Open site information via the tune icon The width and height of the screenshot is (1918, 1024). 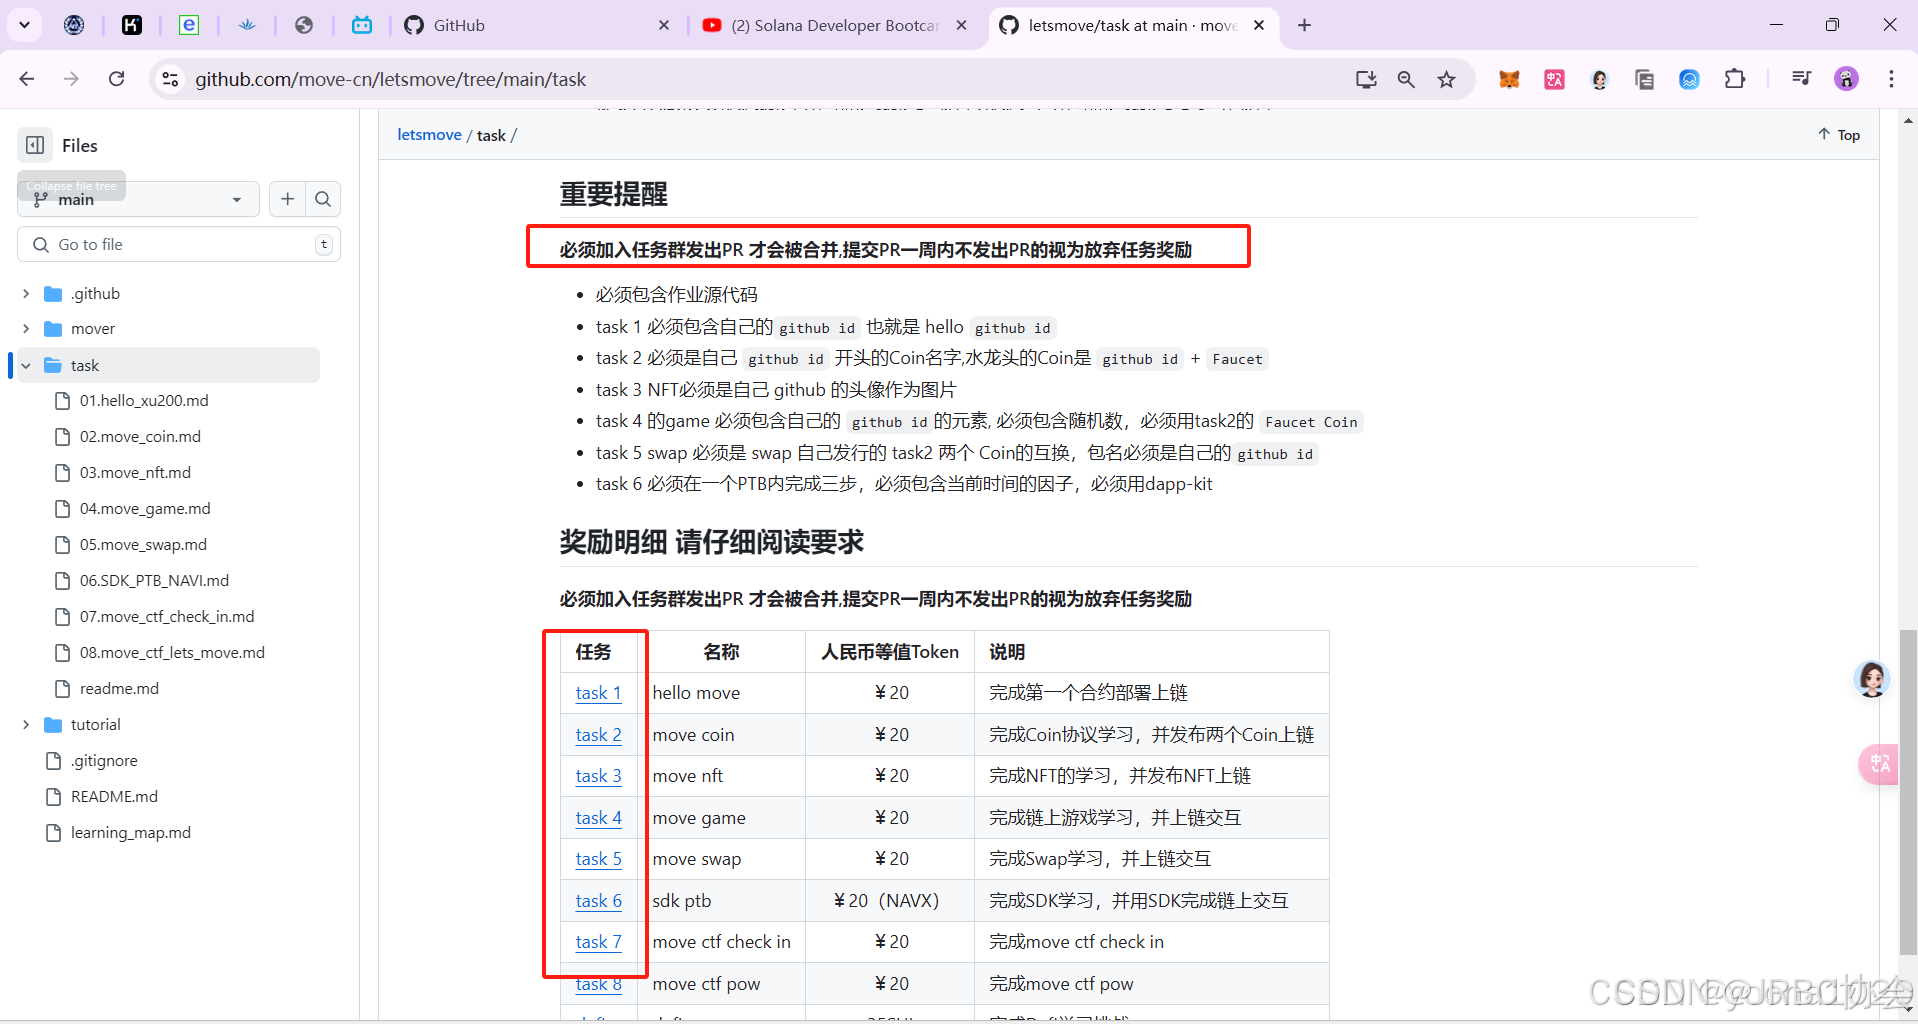coord(170,79)
